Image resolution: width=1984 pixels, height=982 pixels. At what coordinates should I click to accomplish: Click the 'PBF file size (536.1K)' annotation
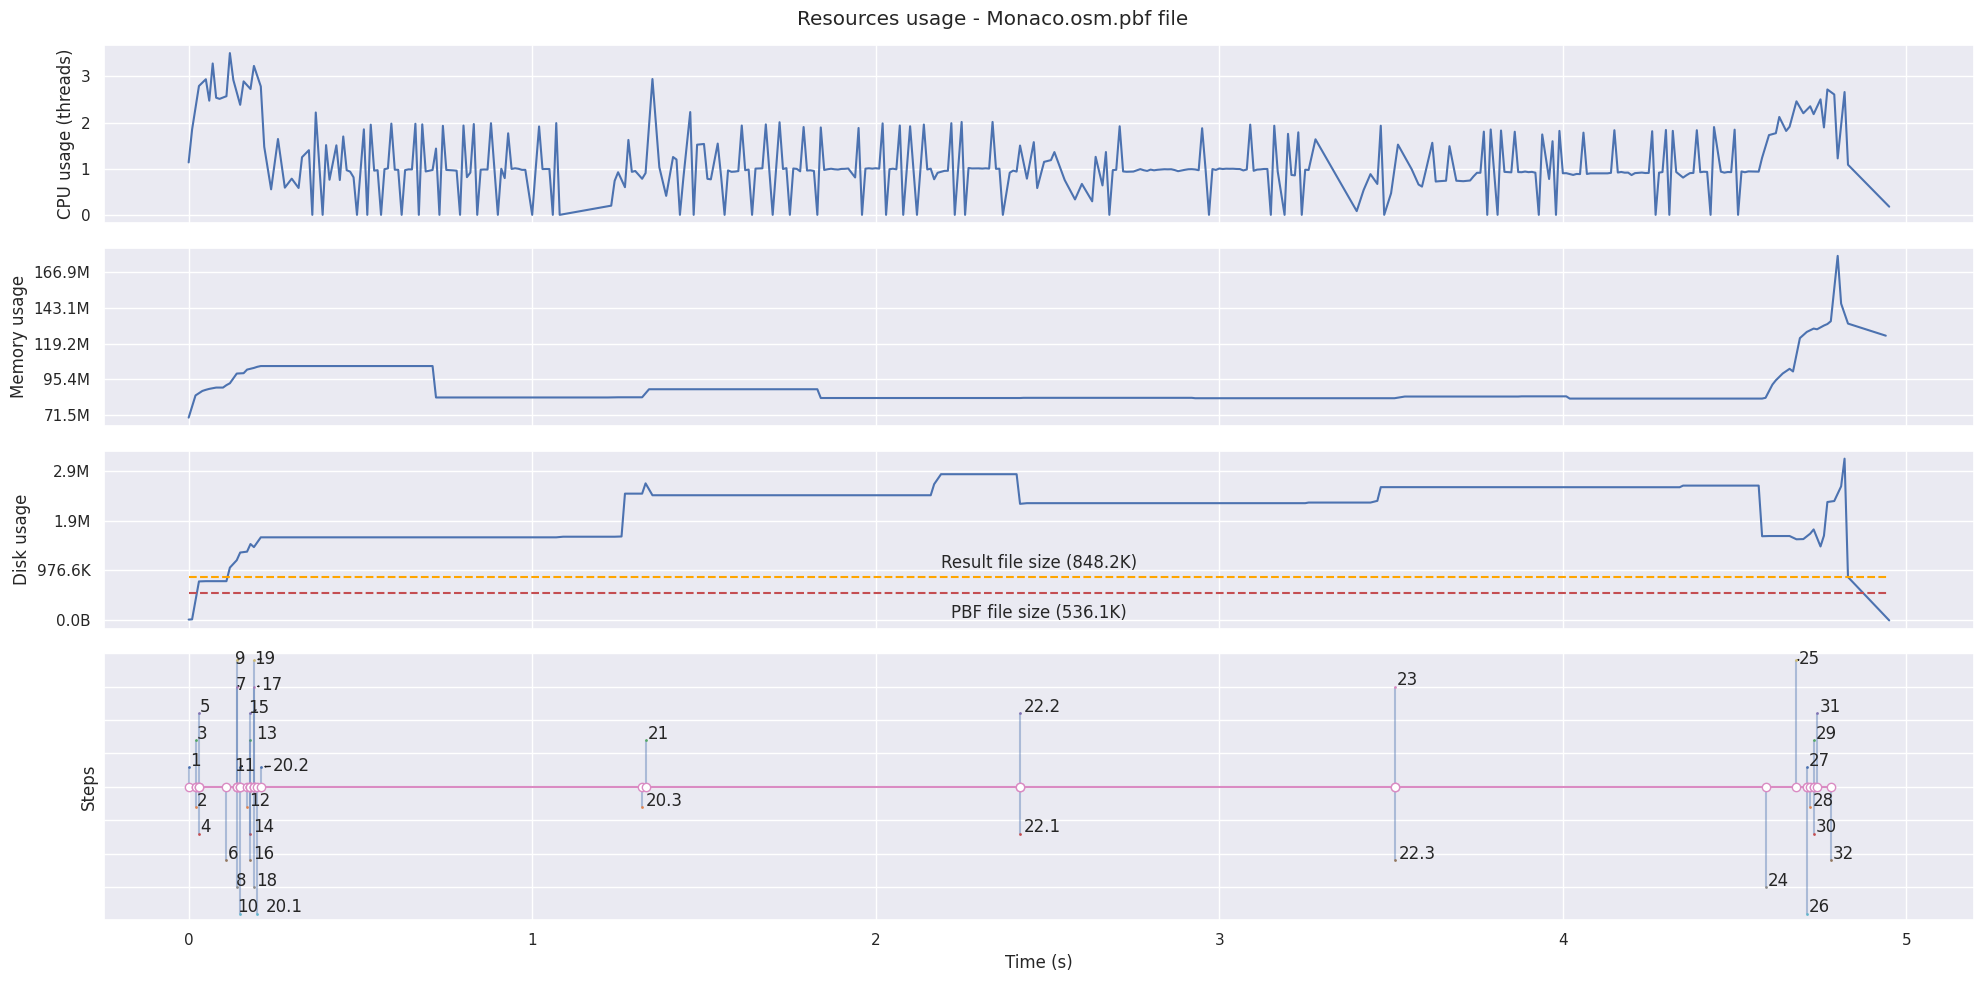[x=1038, y=612]
